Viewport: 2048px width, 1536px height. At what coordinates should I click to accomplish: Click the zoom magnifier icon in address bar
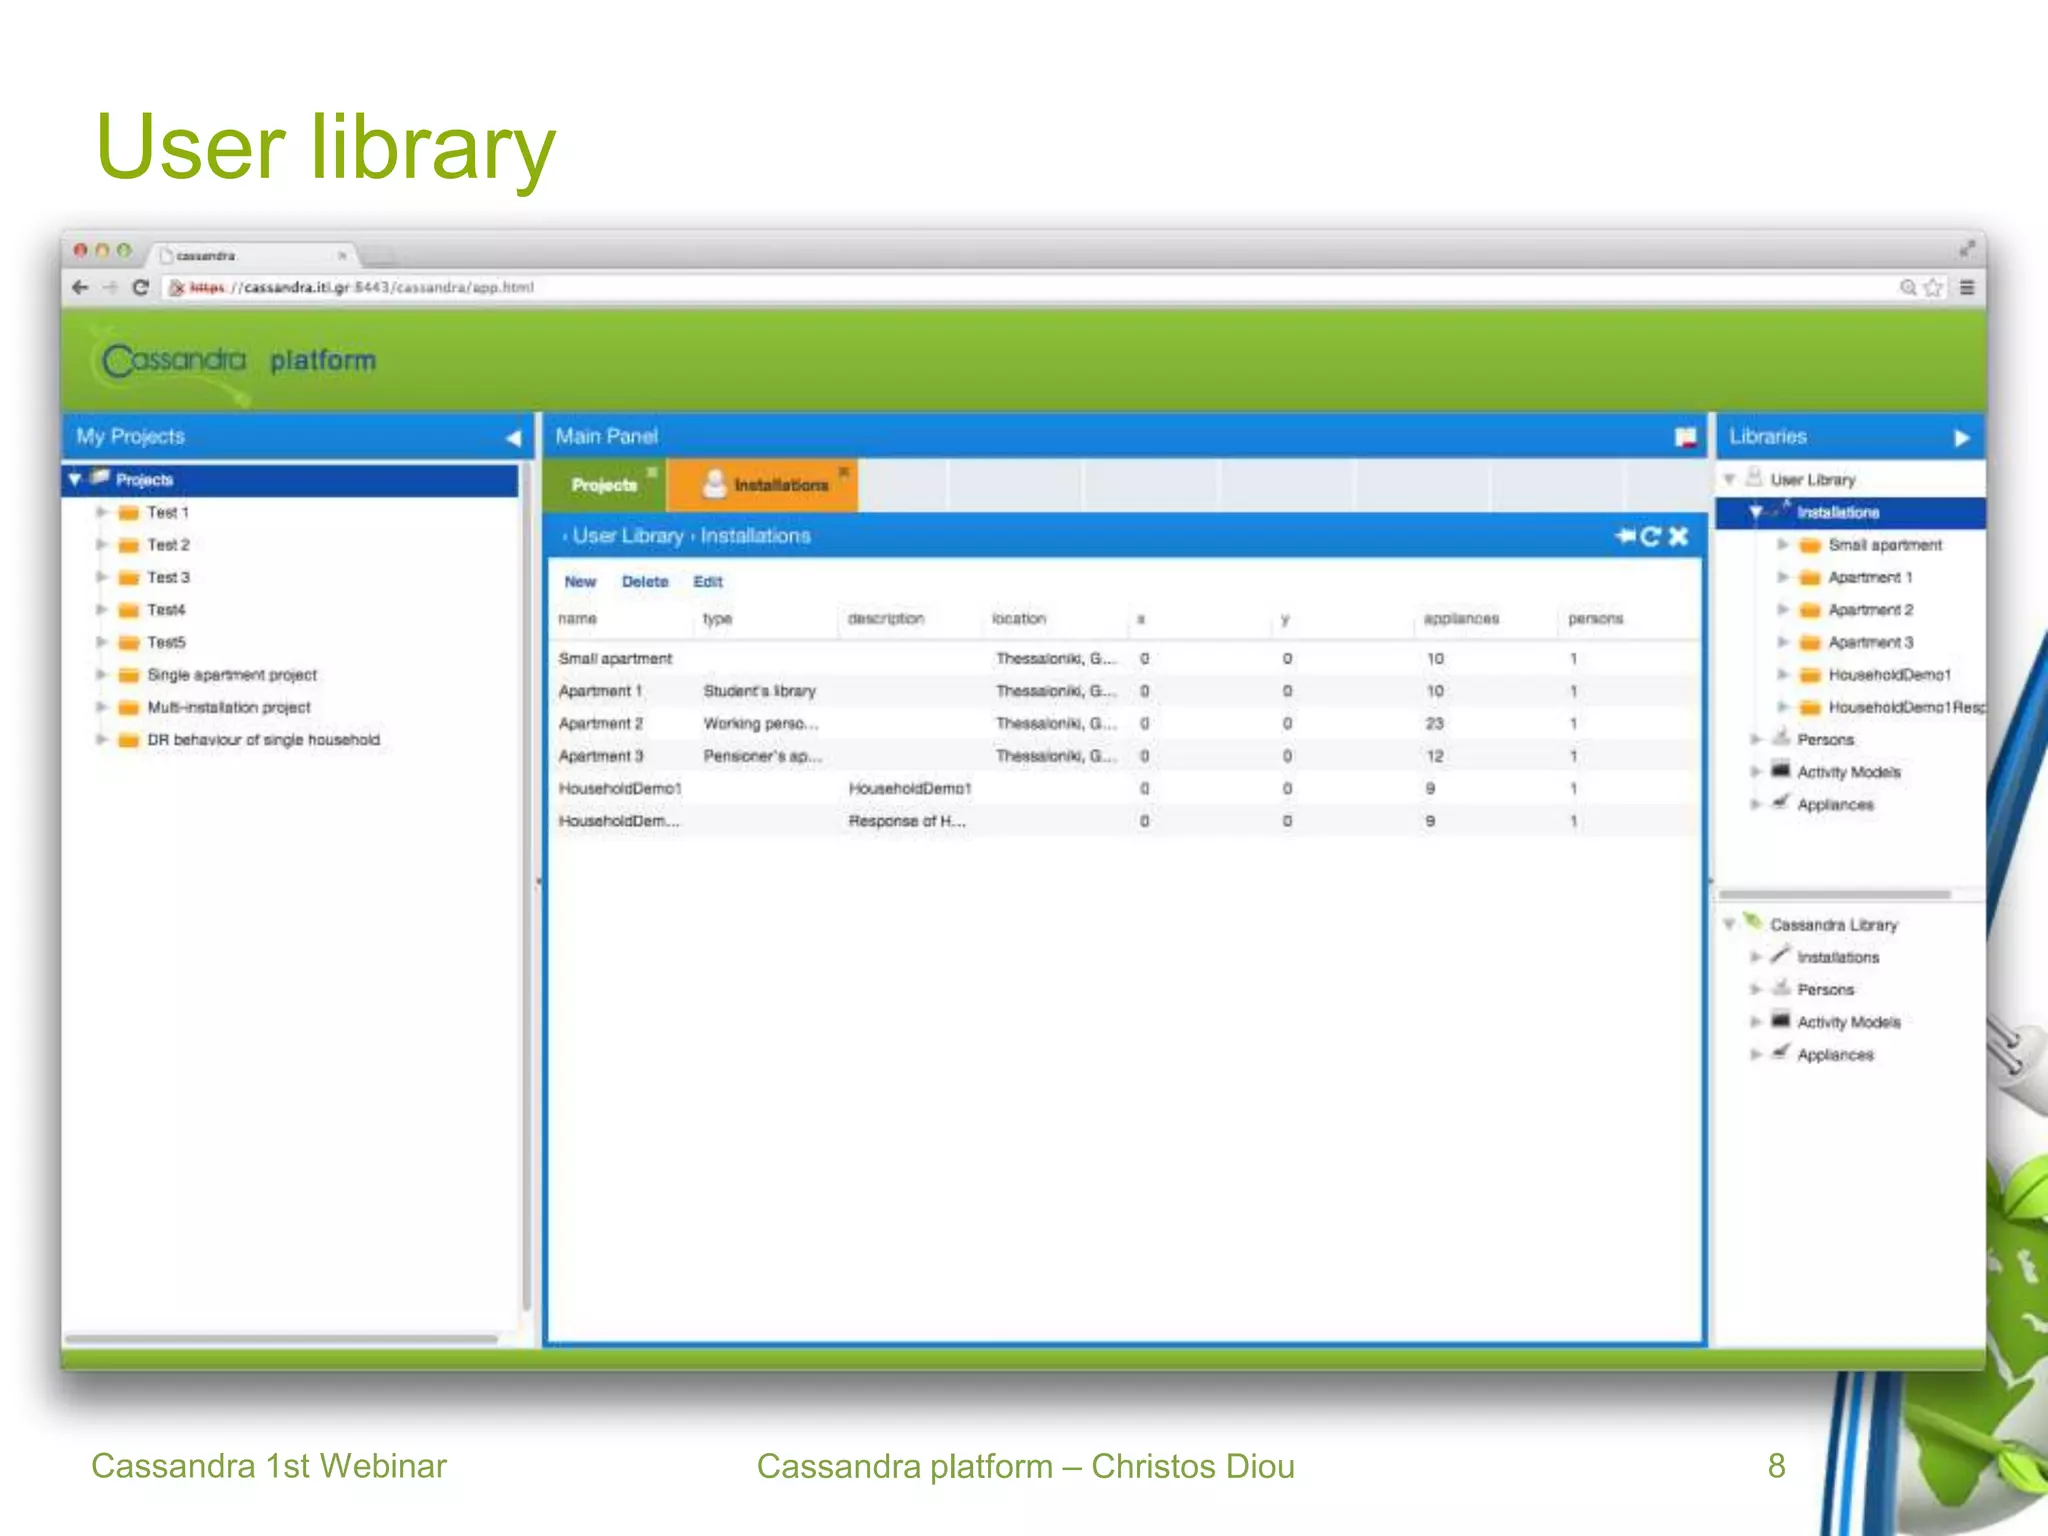click(x=1908, y=288)
